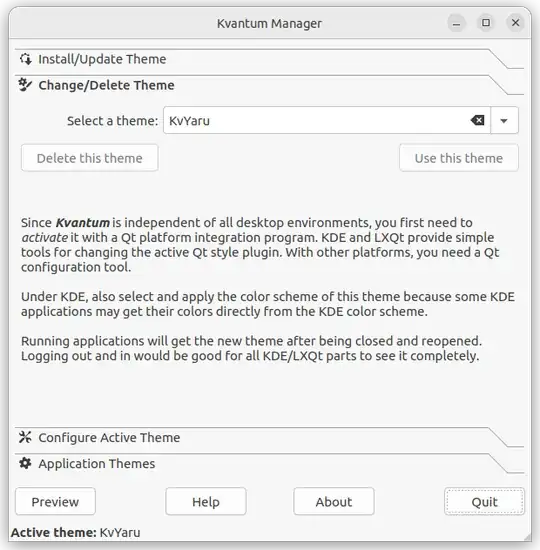This screenshot has height=550, width=540.
Task: Close the Kvantum Manager window
Action: click(515, 23)
